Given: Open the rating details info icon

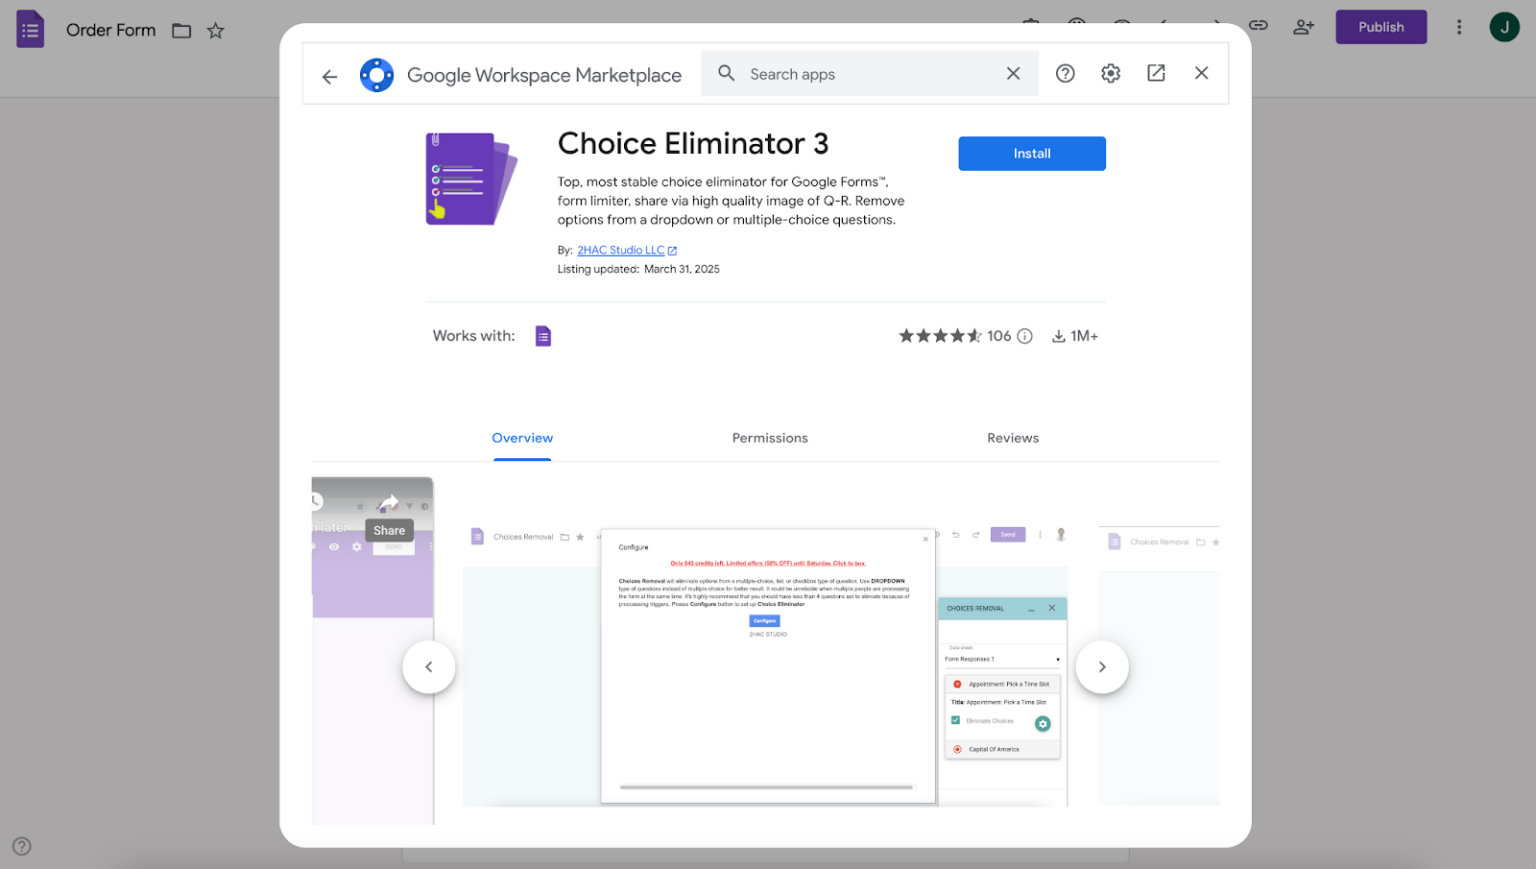Looking at the screenshot, I should click(x=1025, y=335).
